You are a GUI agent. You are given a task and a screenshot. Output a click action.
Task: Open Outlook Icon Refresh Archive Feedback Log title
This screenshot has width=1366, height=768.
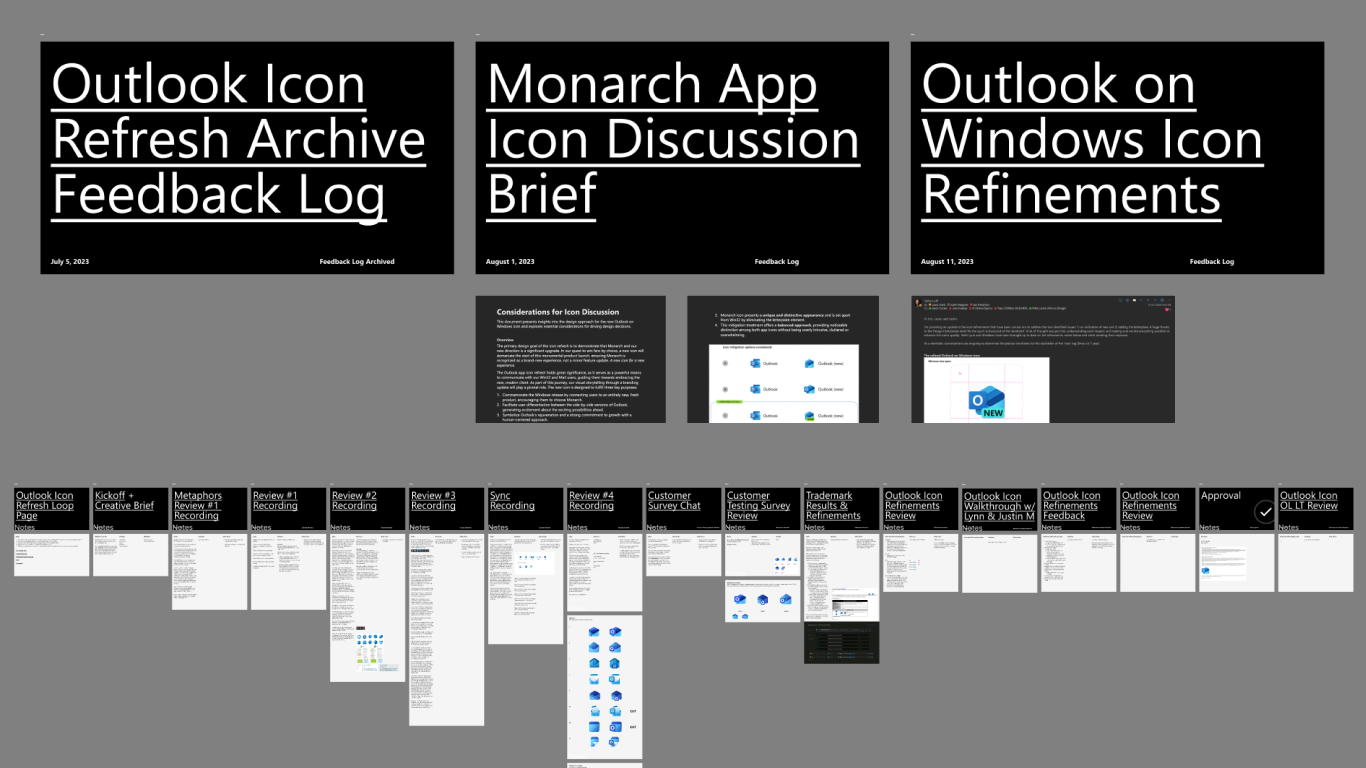coord(238,139)
